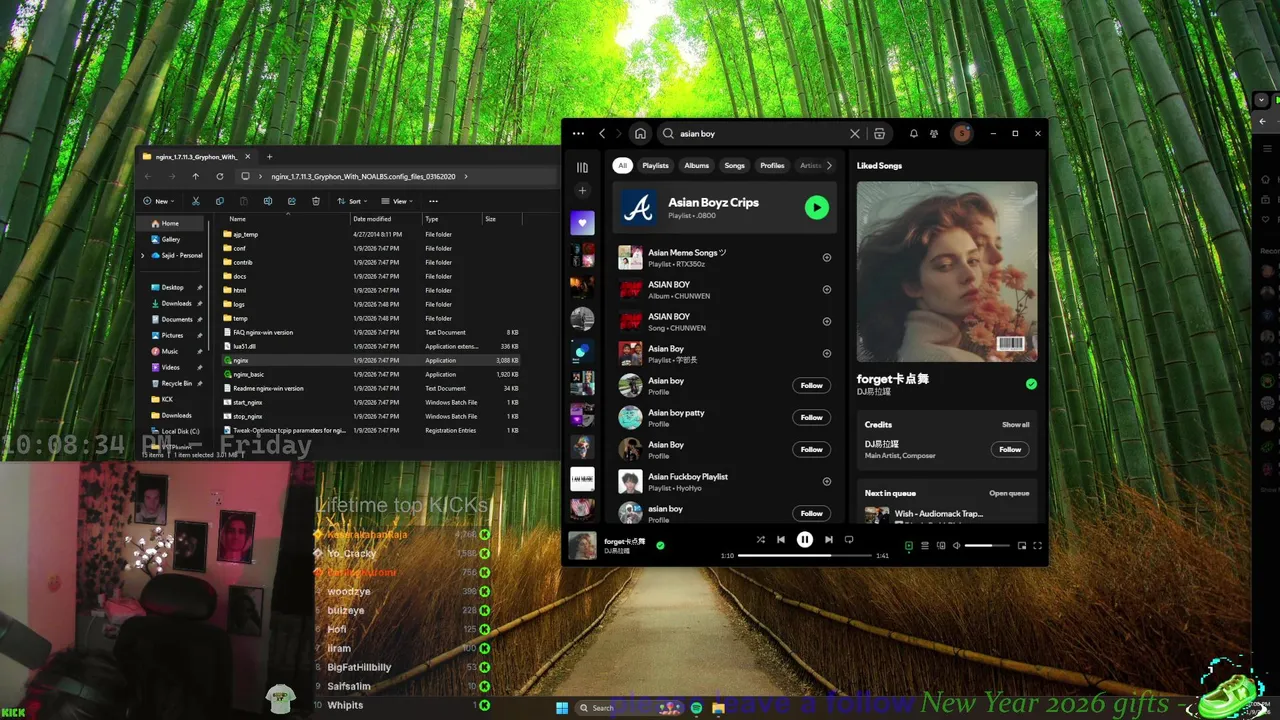This screenshot has height=720, width=1280.
Task: Toggle repeat mode in player
Action: (x=849, y=540)
